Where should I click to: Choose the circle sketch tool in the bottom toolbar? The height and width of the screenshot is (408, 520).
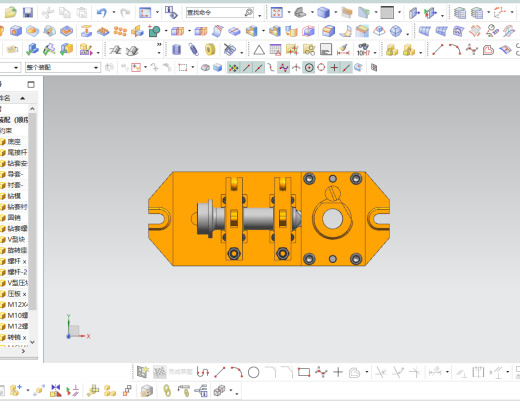(x=253, y=372)
